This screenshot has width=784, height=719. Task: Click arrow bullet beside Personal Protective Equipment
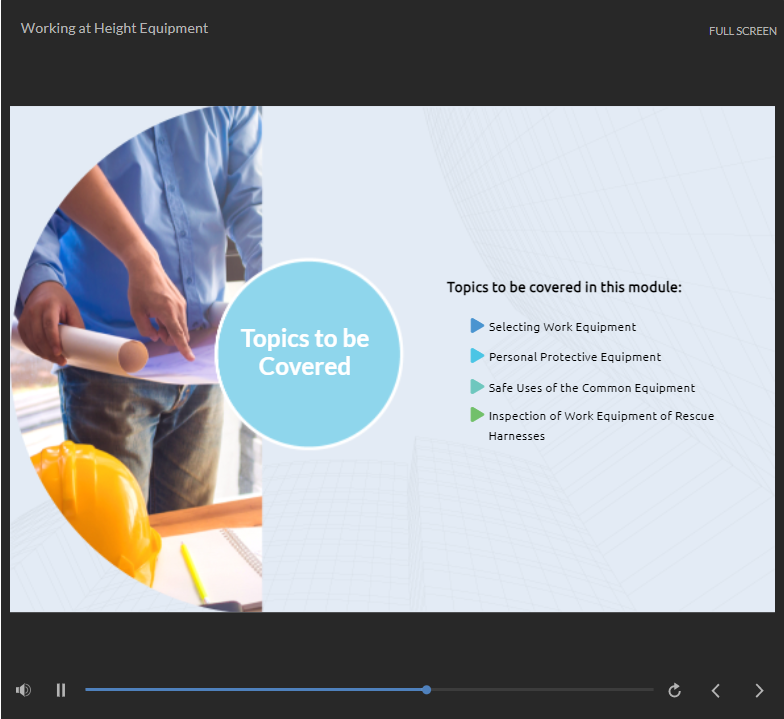(x=477, y=356)
